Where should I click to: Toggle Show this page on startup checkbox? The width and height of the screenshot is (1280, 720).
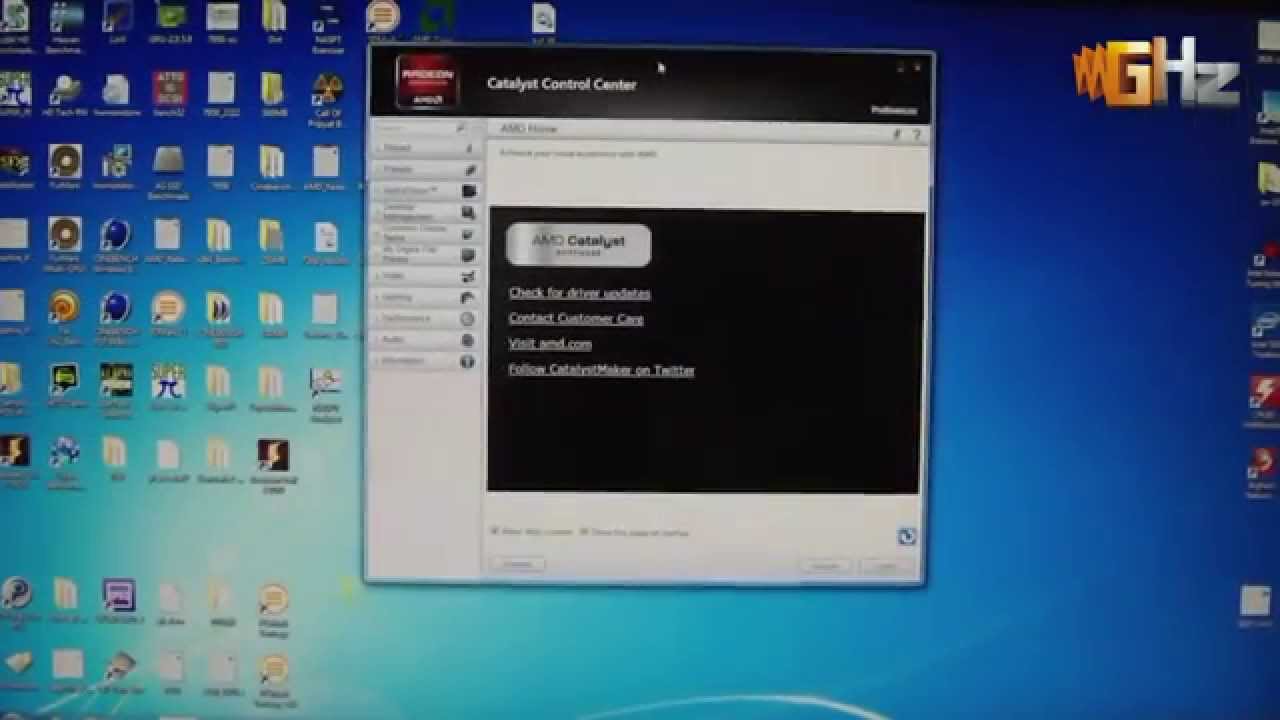click(584, 532)
